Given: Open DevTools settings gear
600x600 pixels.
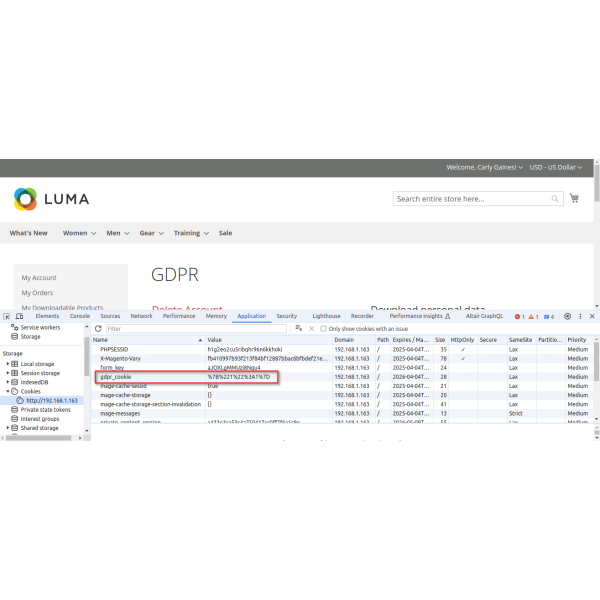Looking at the screenshot, I should pyautogui.click(x=567, y=316).
